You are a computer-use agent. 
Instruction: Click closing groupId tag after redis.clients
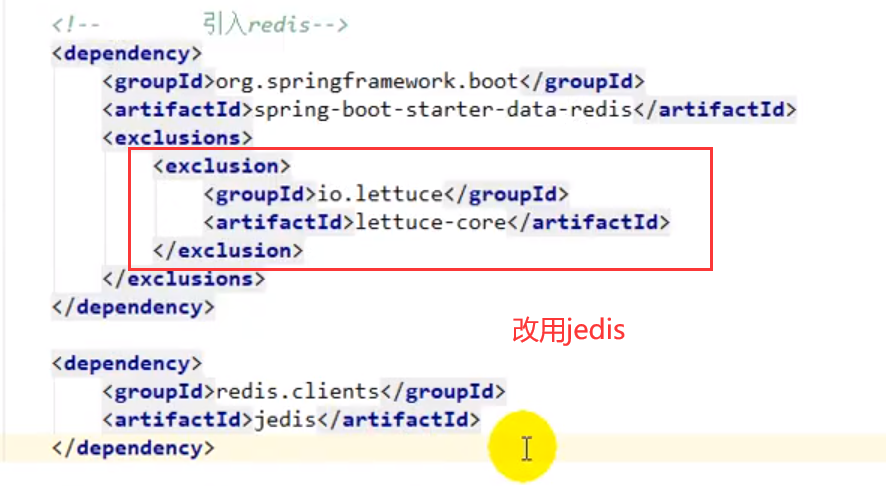pos(443,391)
